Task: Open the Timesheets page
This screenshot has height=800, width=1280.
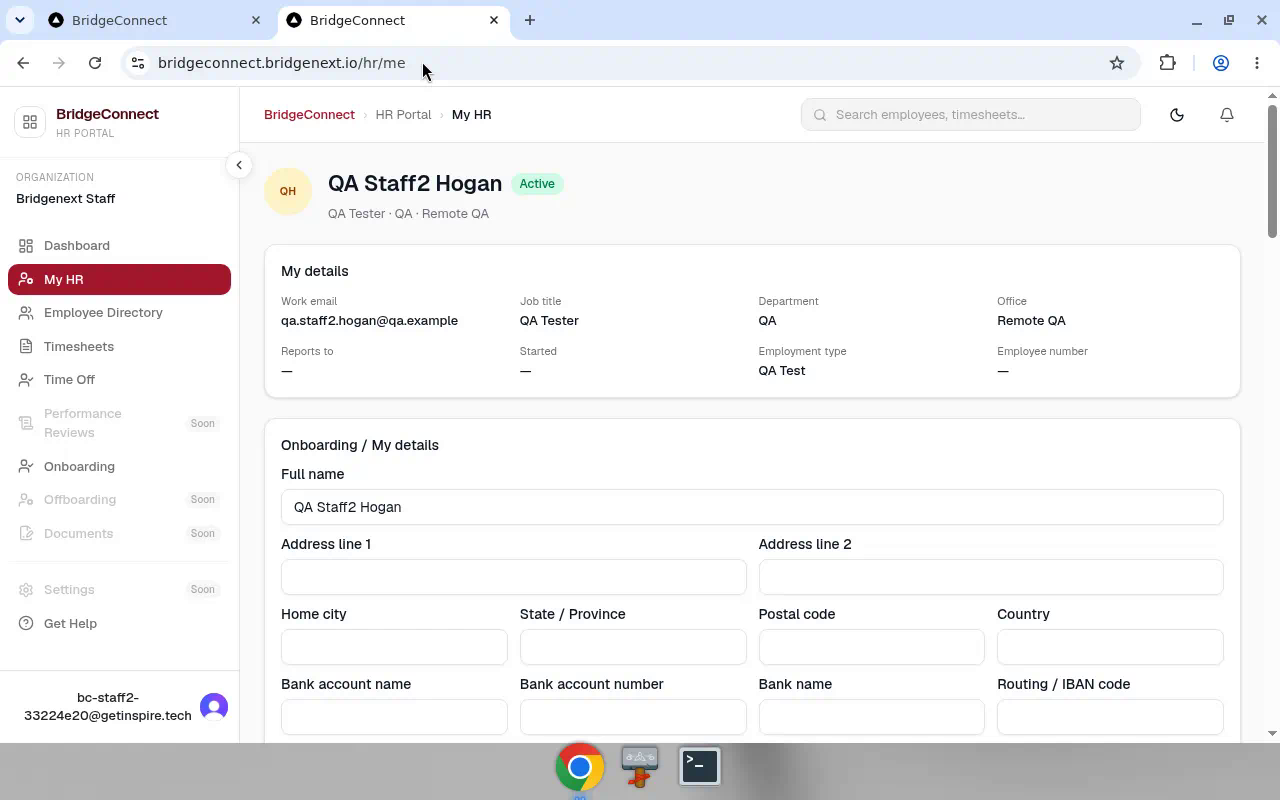Action: coord(119,347)
